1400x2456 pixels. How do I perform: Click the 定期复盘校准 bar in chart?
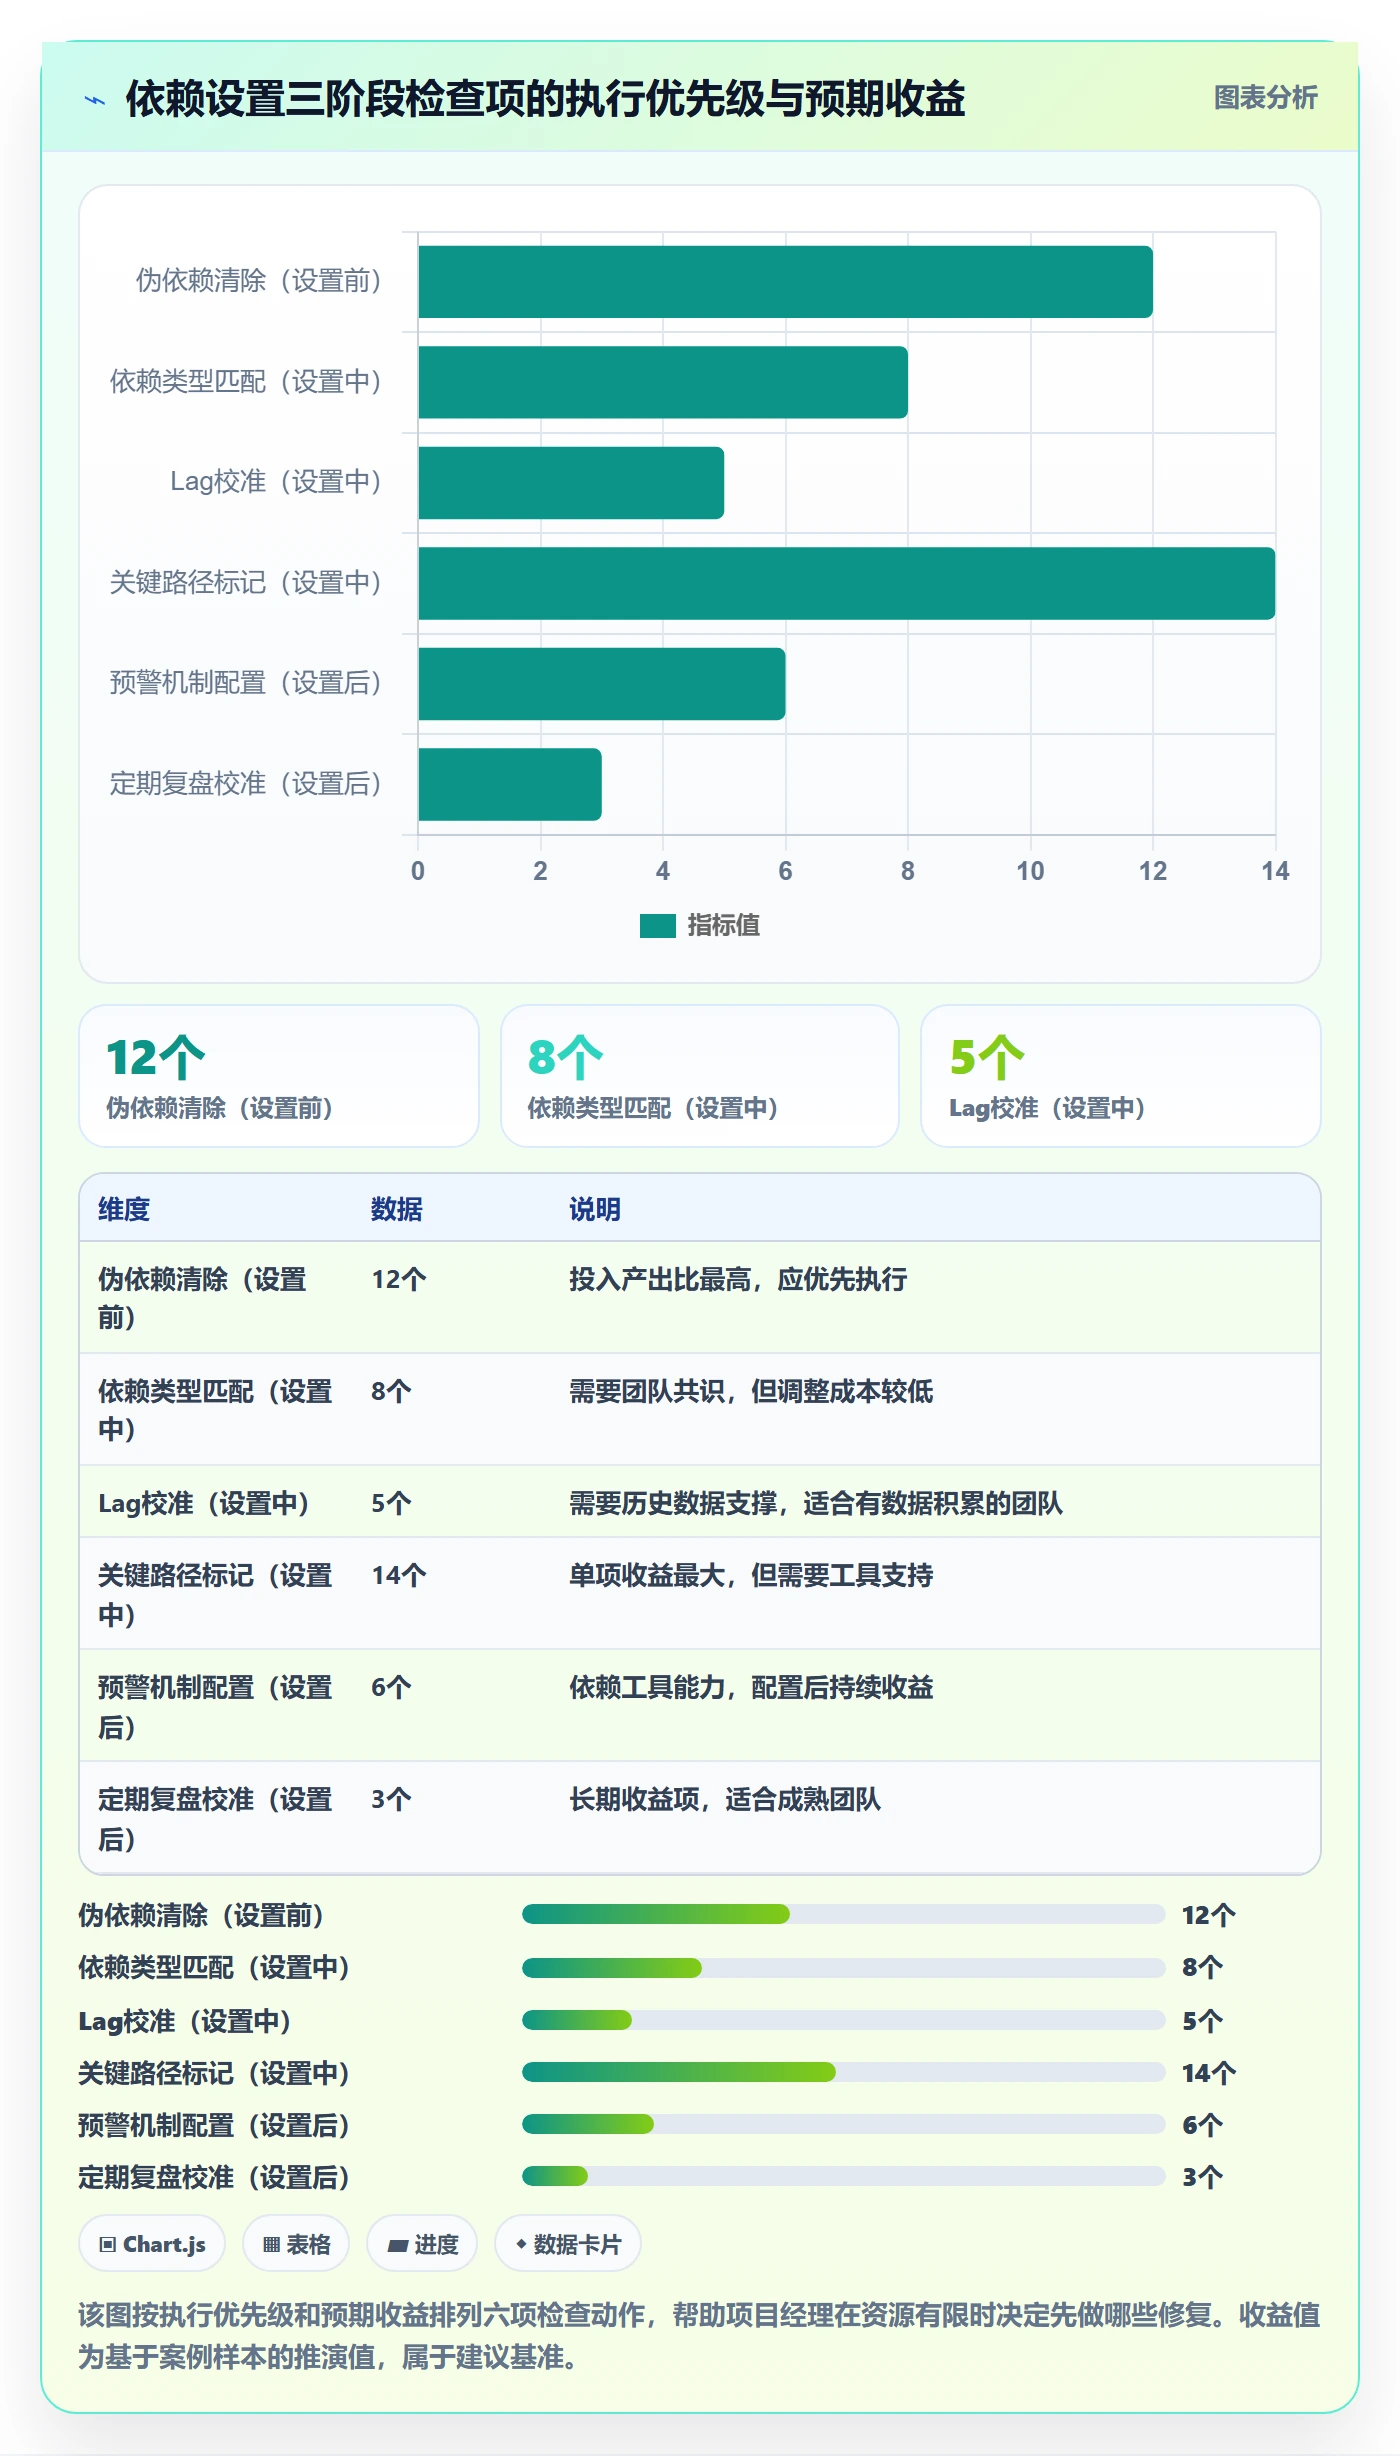tap(510, 784)
